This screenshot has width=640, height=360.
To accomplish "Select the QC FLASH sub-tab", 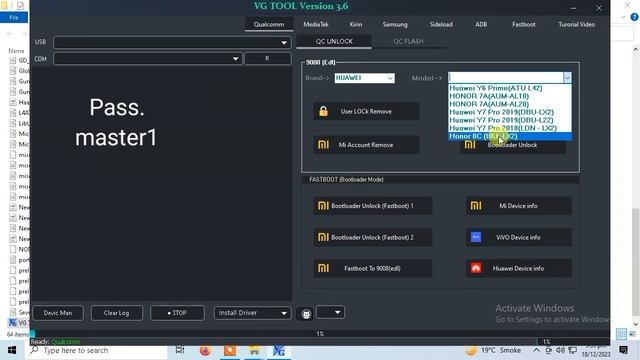I will pyautogui.click(x=408, y=42).
